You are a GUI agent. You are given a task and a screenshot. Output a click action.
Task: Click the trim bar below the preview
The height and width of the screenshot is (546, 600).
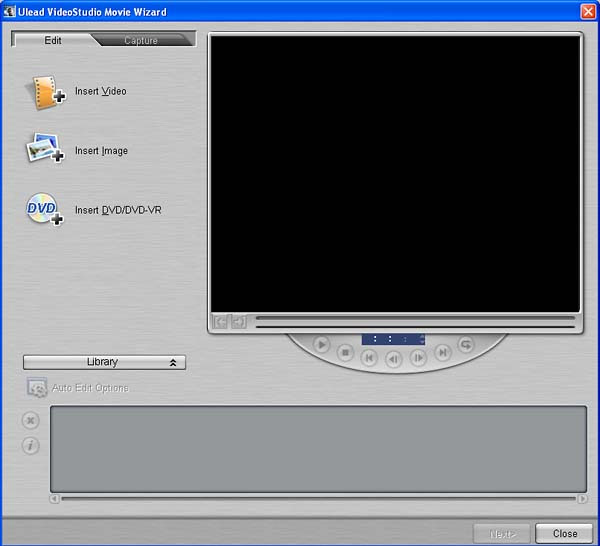pos(415,327)
